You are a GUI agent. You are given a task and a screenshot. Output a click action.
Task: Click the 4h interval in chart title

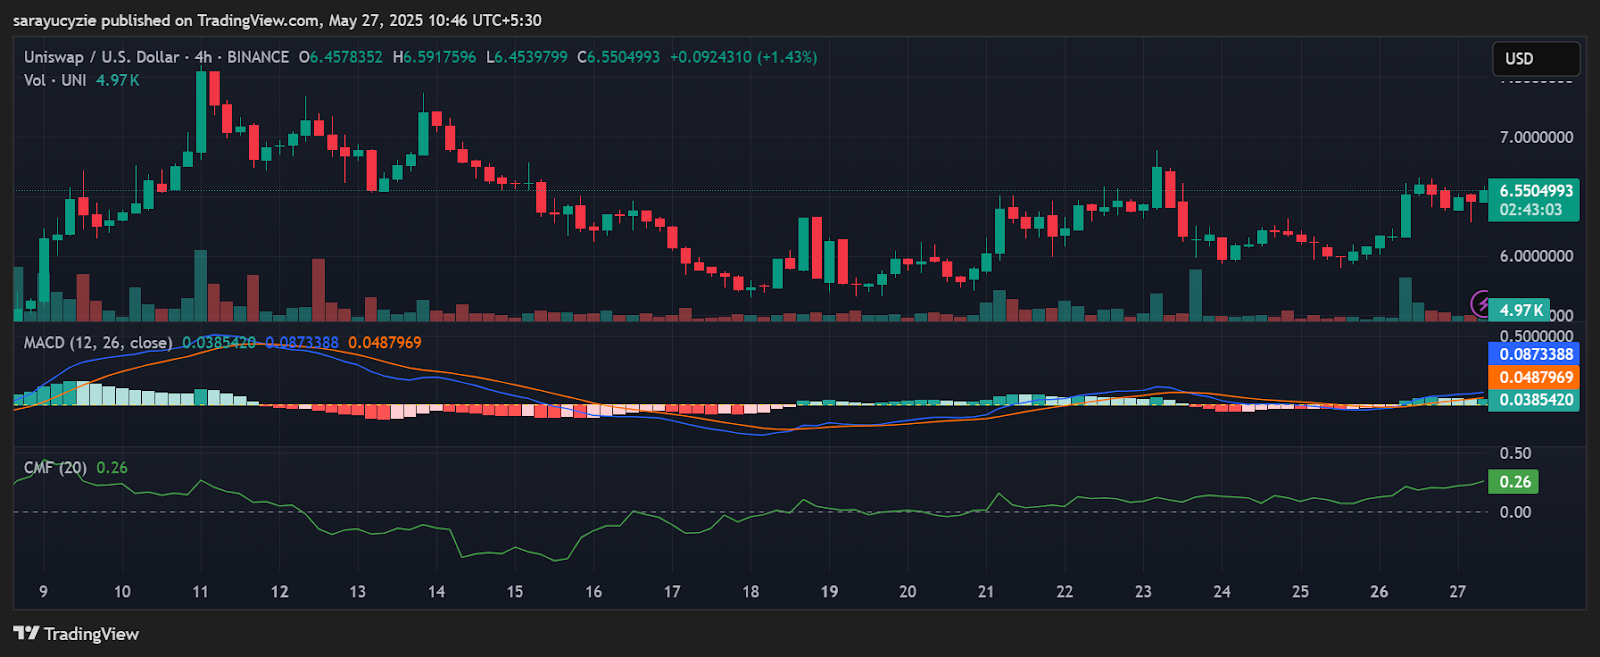(203, 57)
